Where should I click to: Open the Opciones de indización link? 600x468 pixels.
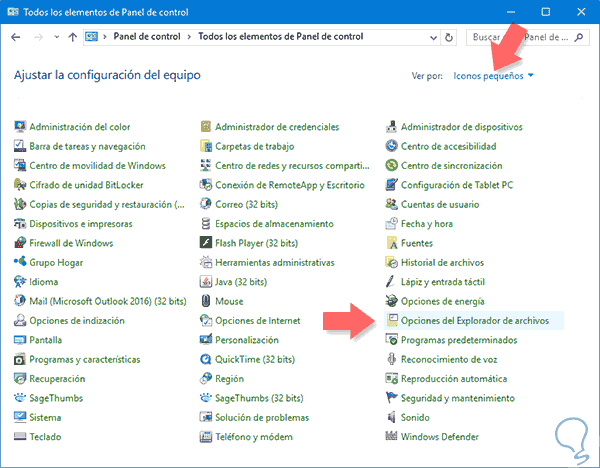pos(77,321)
